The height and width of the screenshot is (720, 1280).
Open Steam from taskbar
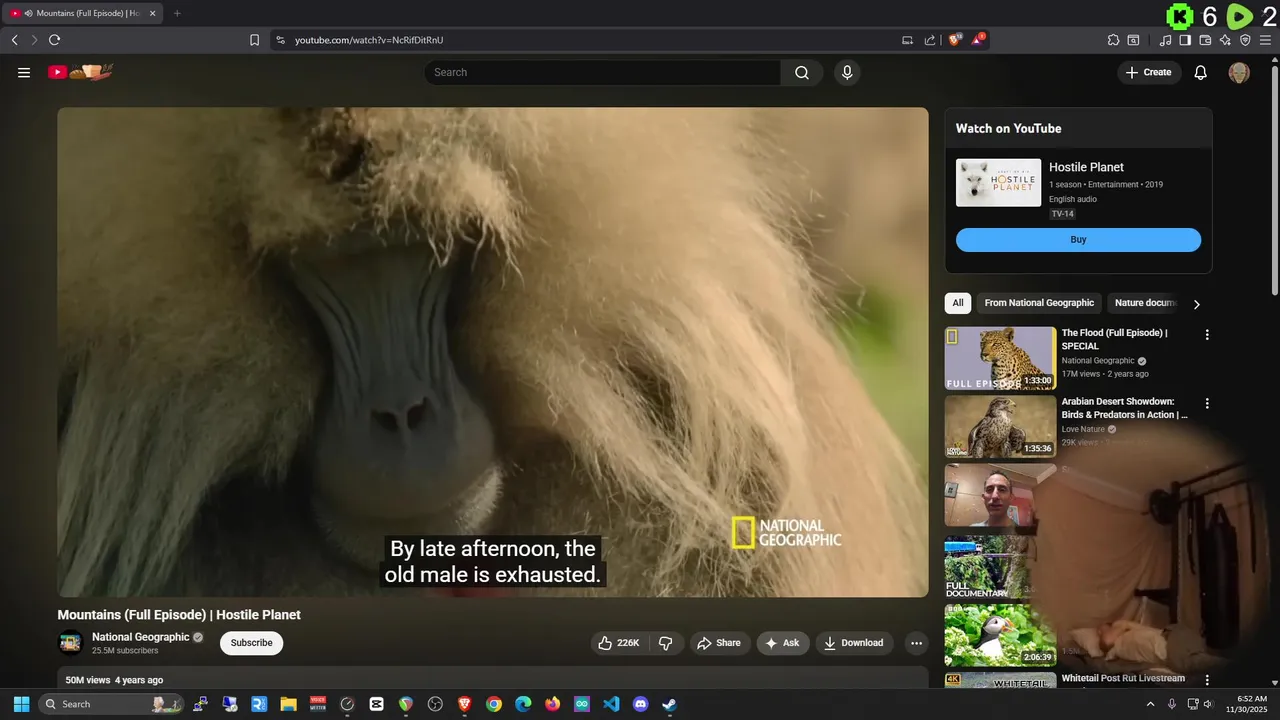(x=669, y=704)
